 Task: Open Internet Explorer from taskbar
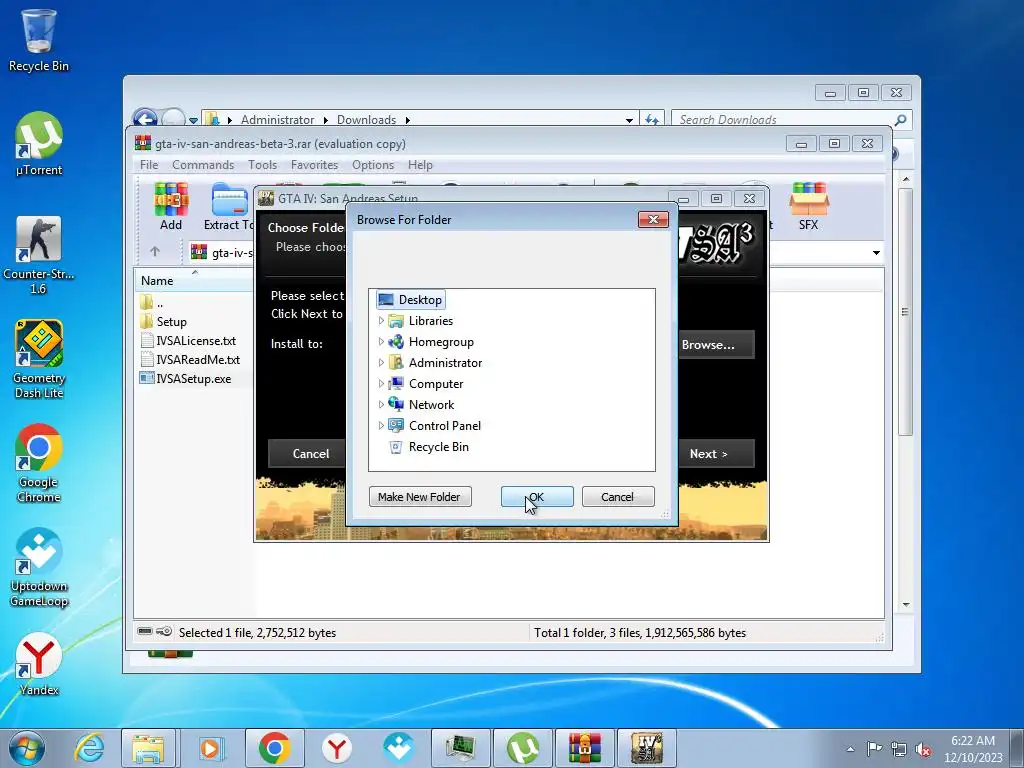(89, 748)
